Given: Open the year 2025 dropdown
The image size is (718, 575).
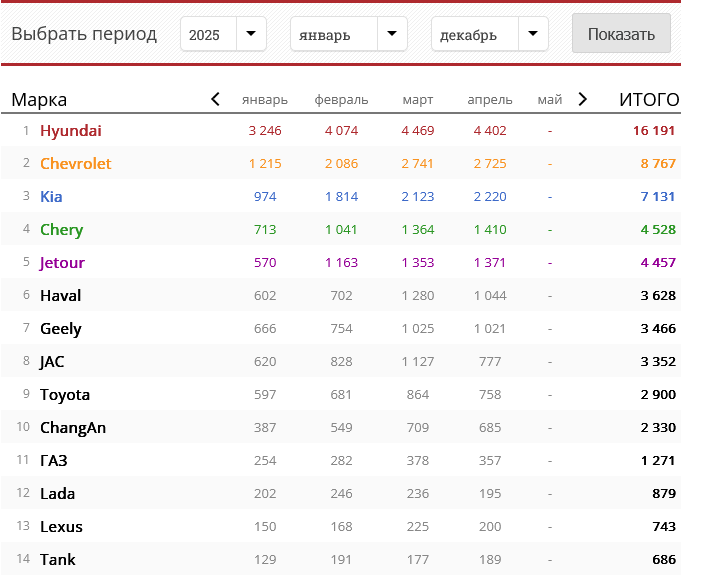Looking at the screenshot, I should point(223,34).
